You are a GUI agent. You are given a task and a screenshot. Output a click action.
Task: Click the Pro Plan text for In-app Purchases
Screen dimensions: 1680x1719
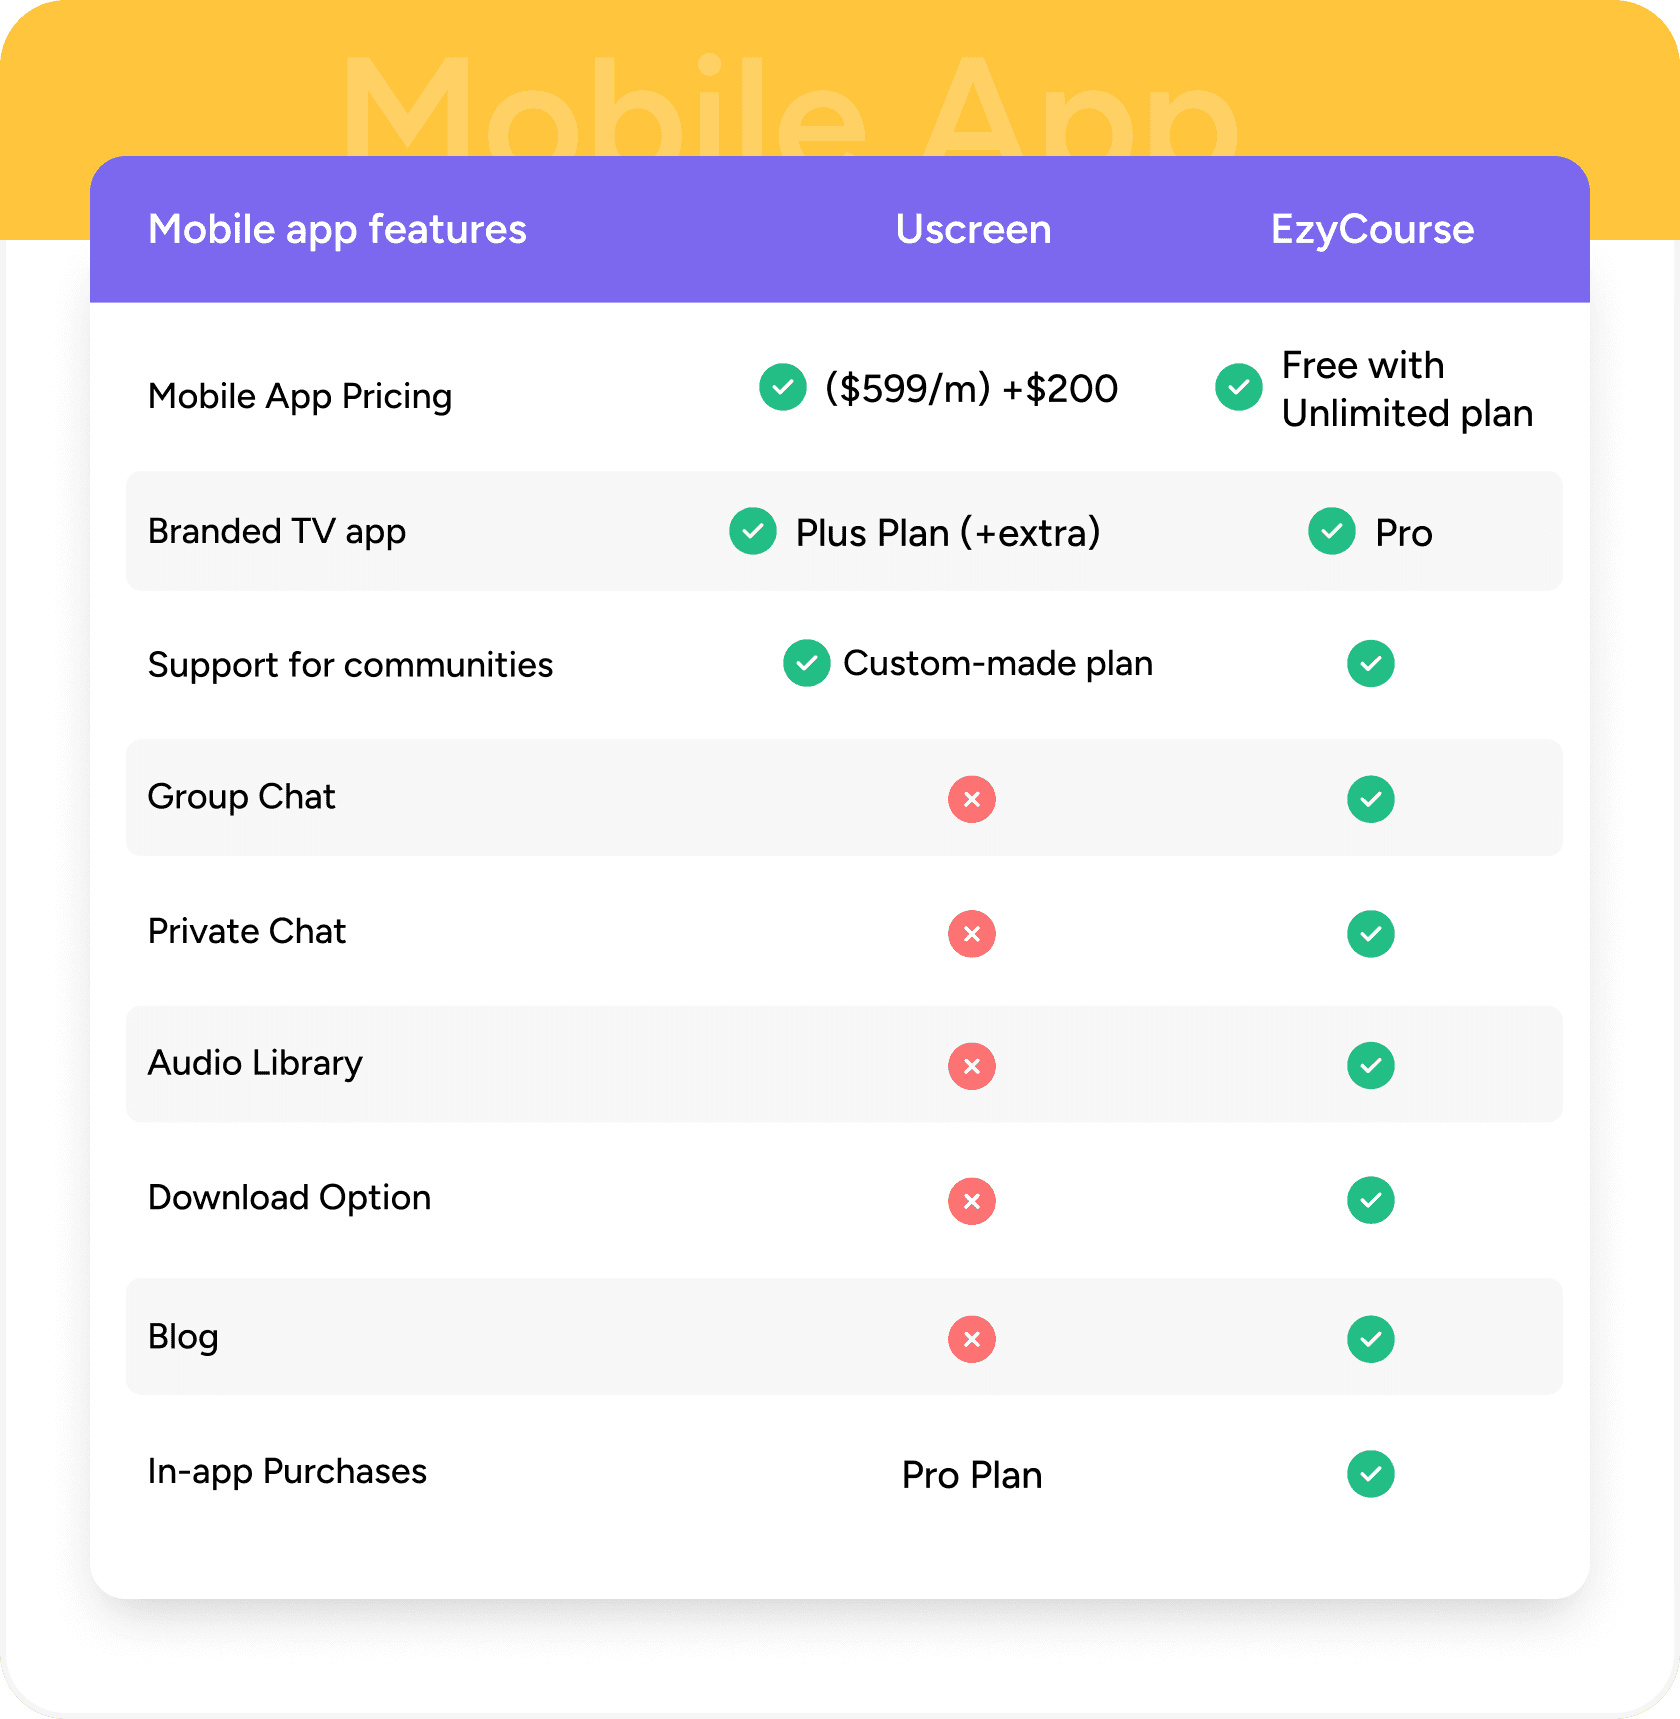972,1475
